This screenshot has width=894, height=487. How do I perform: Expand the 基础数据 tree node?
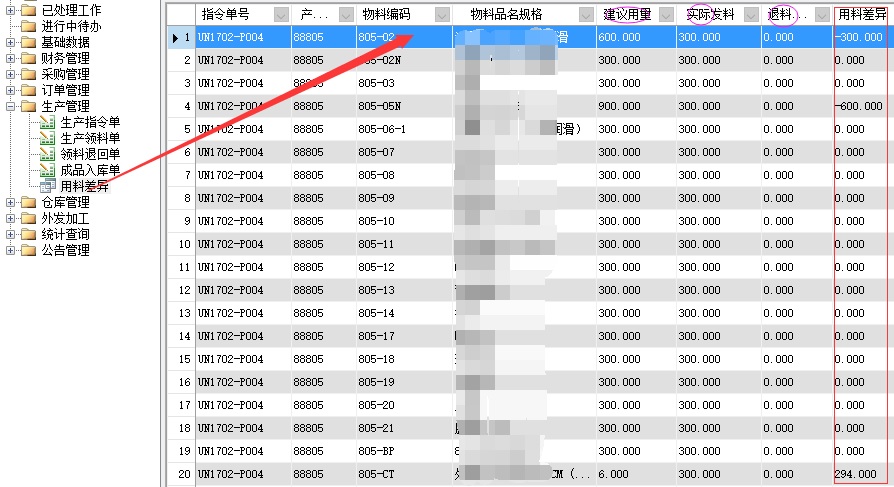[10, 42]
